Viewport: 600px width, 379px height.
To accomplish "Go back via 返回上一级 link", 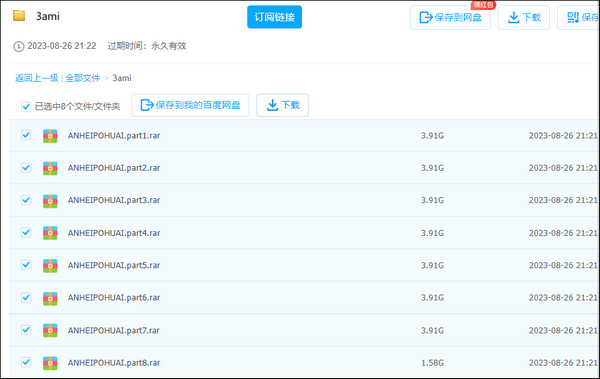I will point(37,78).
